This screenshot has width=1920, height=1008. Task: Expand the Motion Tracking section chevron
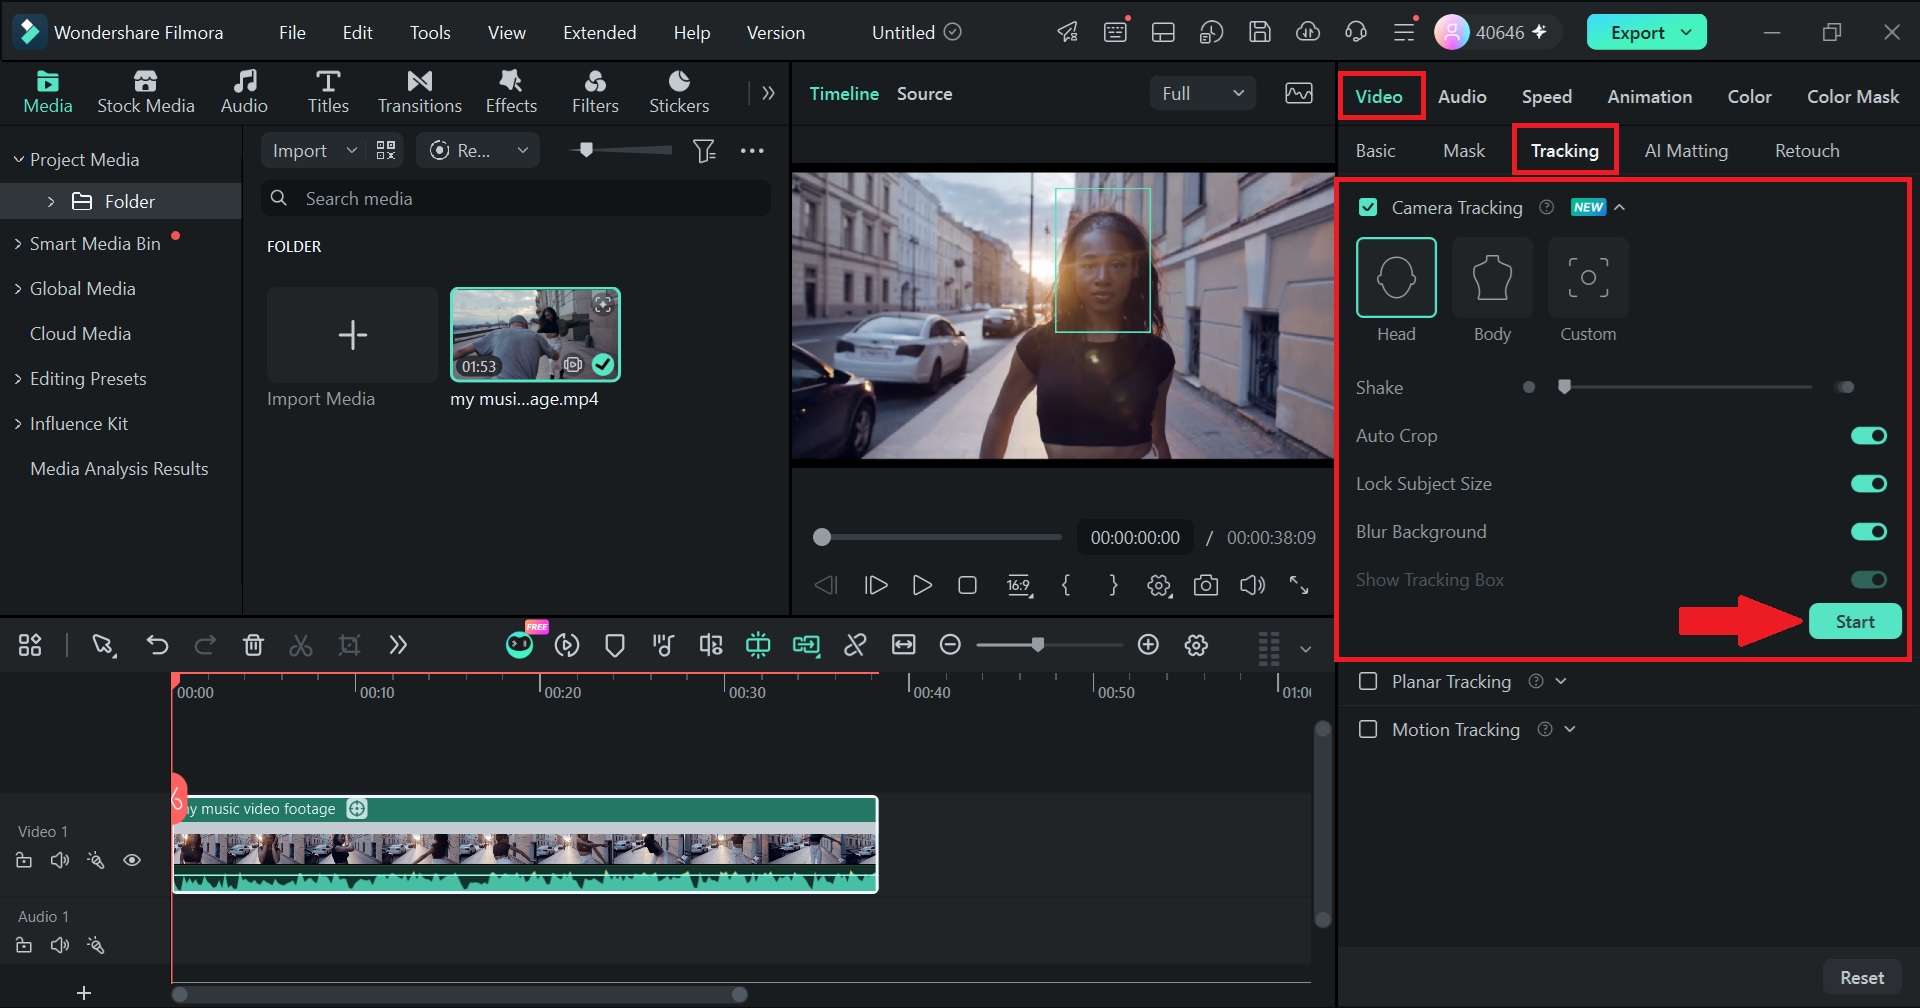(1570, 729)
